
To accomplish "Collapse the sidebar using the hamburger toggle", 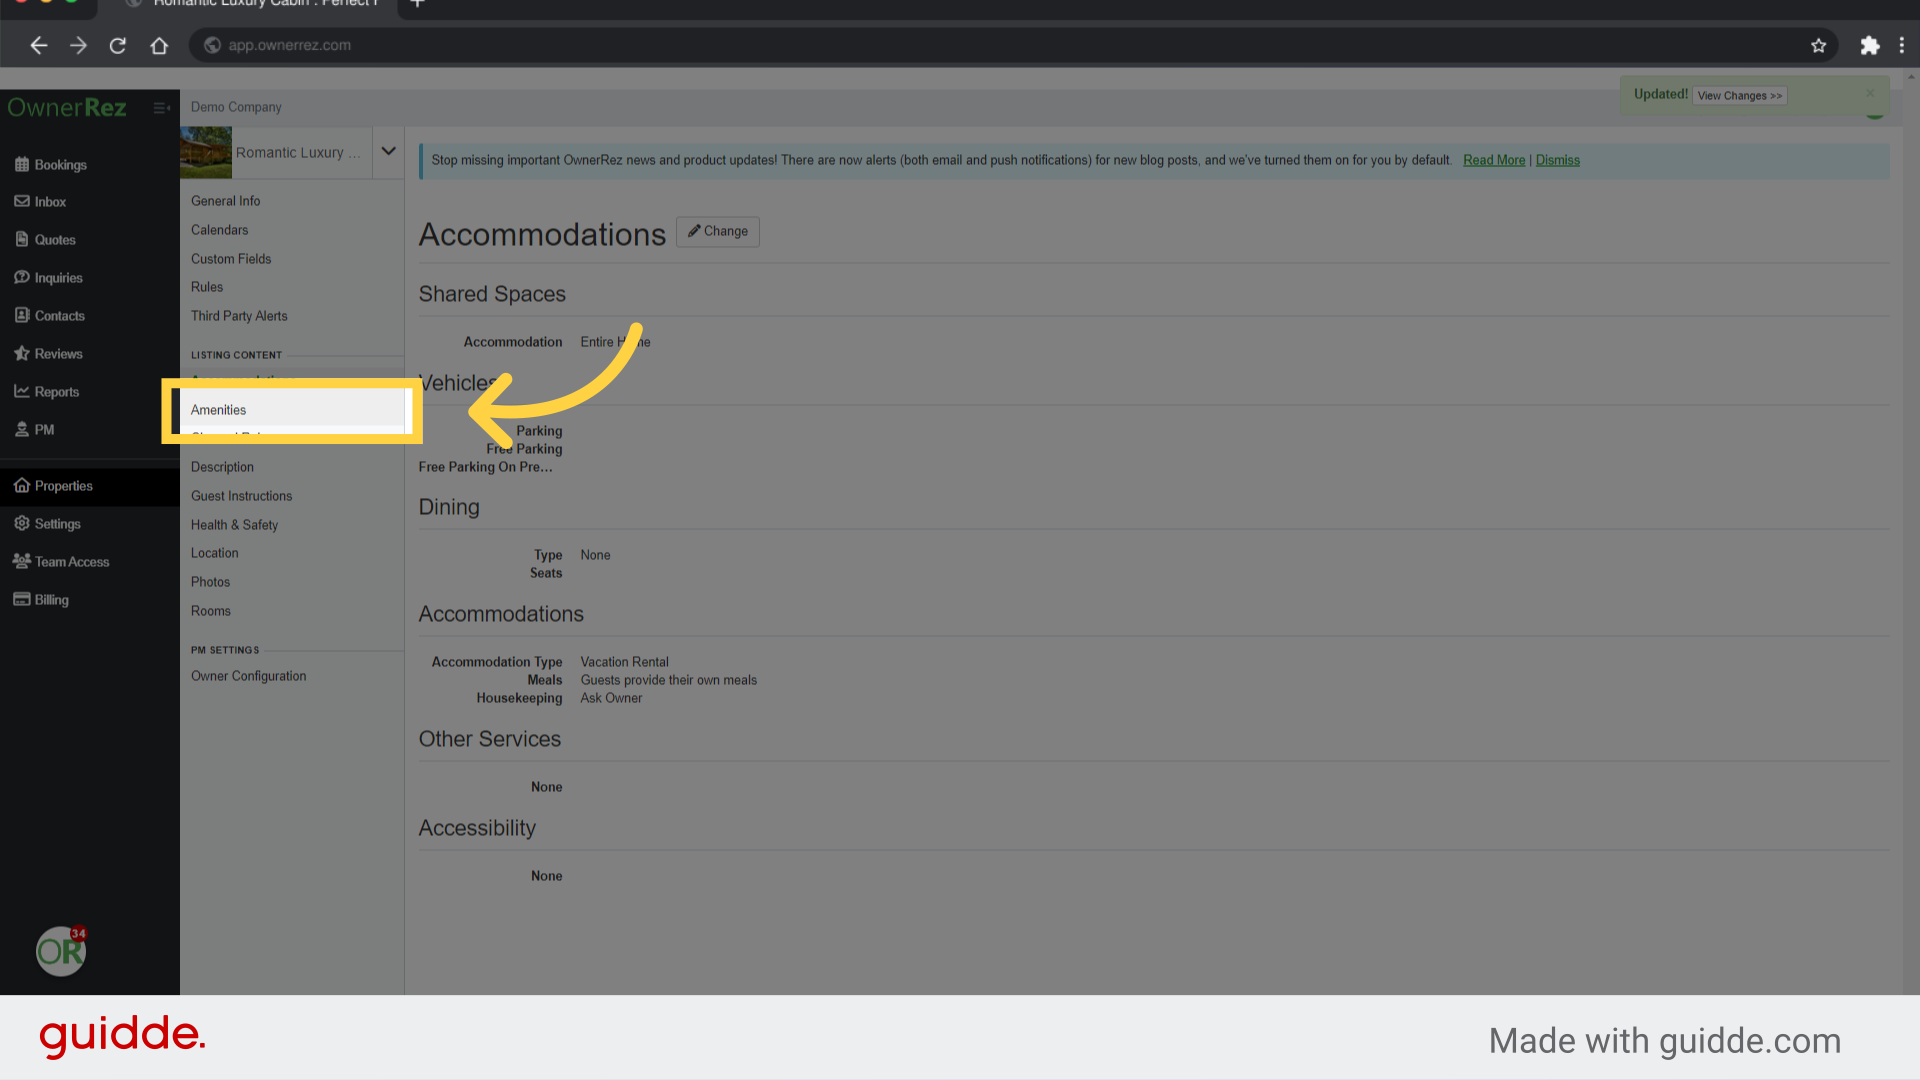I will click(x=161, y=108).
